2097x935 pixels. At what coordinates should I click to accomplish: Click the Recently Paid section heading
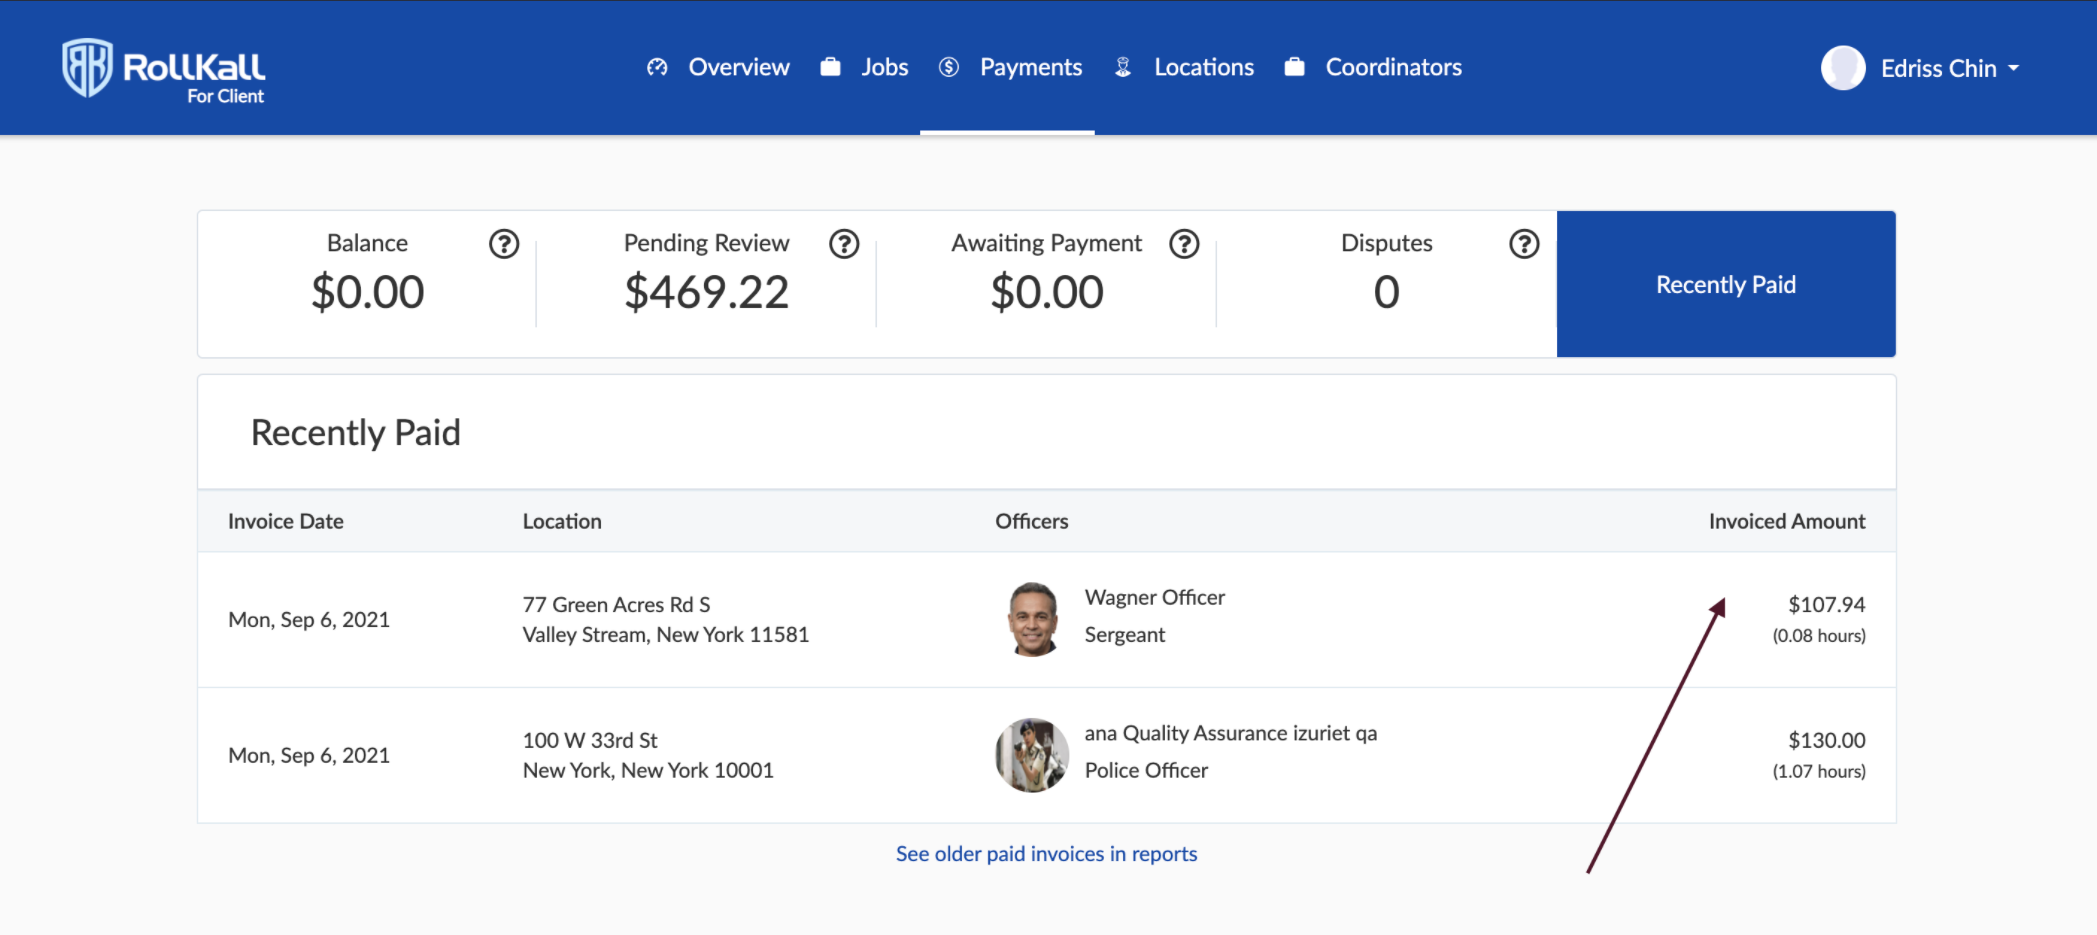tap(356, 433)
